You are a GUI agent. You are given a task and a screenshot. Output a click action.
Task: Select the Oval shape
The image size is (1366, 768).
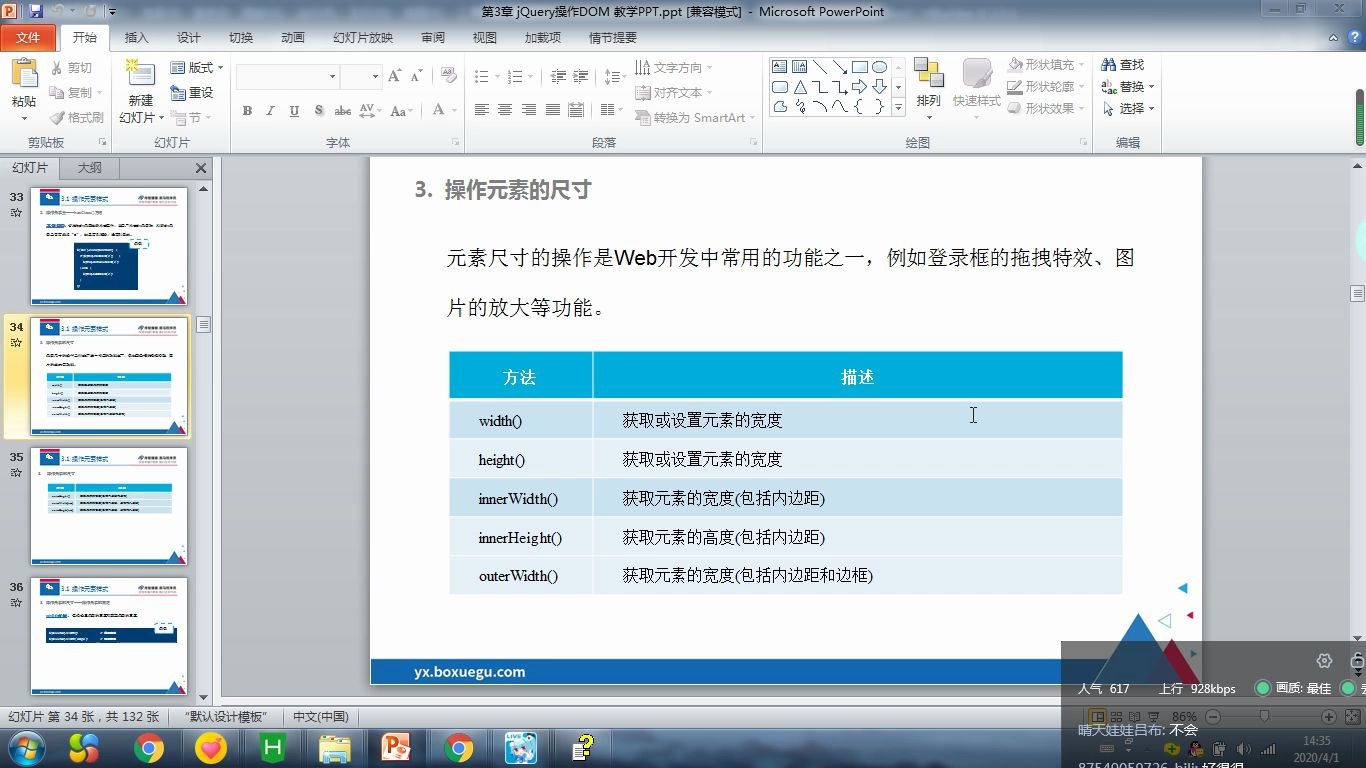pyautogui.click(x=879, y=67)
